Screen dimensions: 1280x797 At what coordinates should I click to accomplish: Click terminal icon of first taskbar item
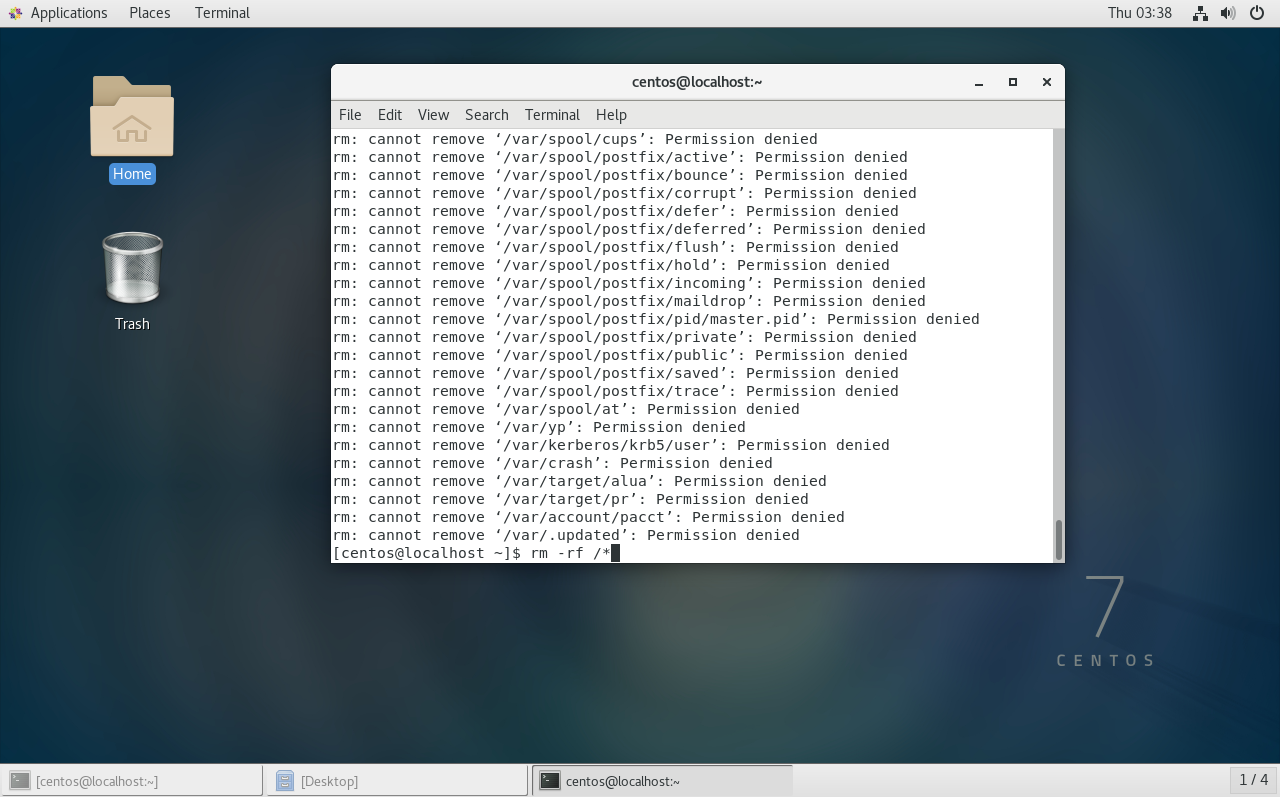coord(19,781)
